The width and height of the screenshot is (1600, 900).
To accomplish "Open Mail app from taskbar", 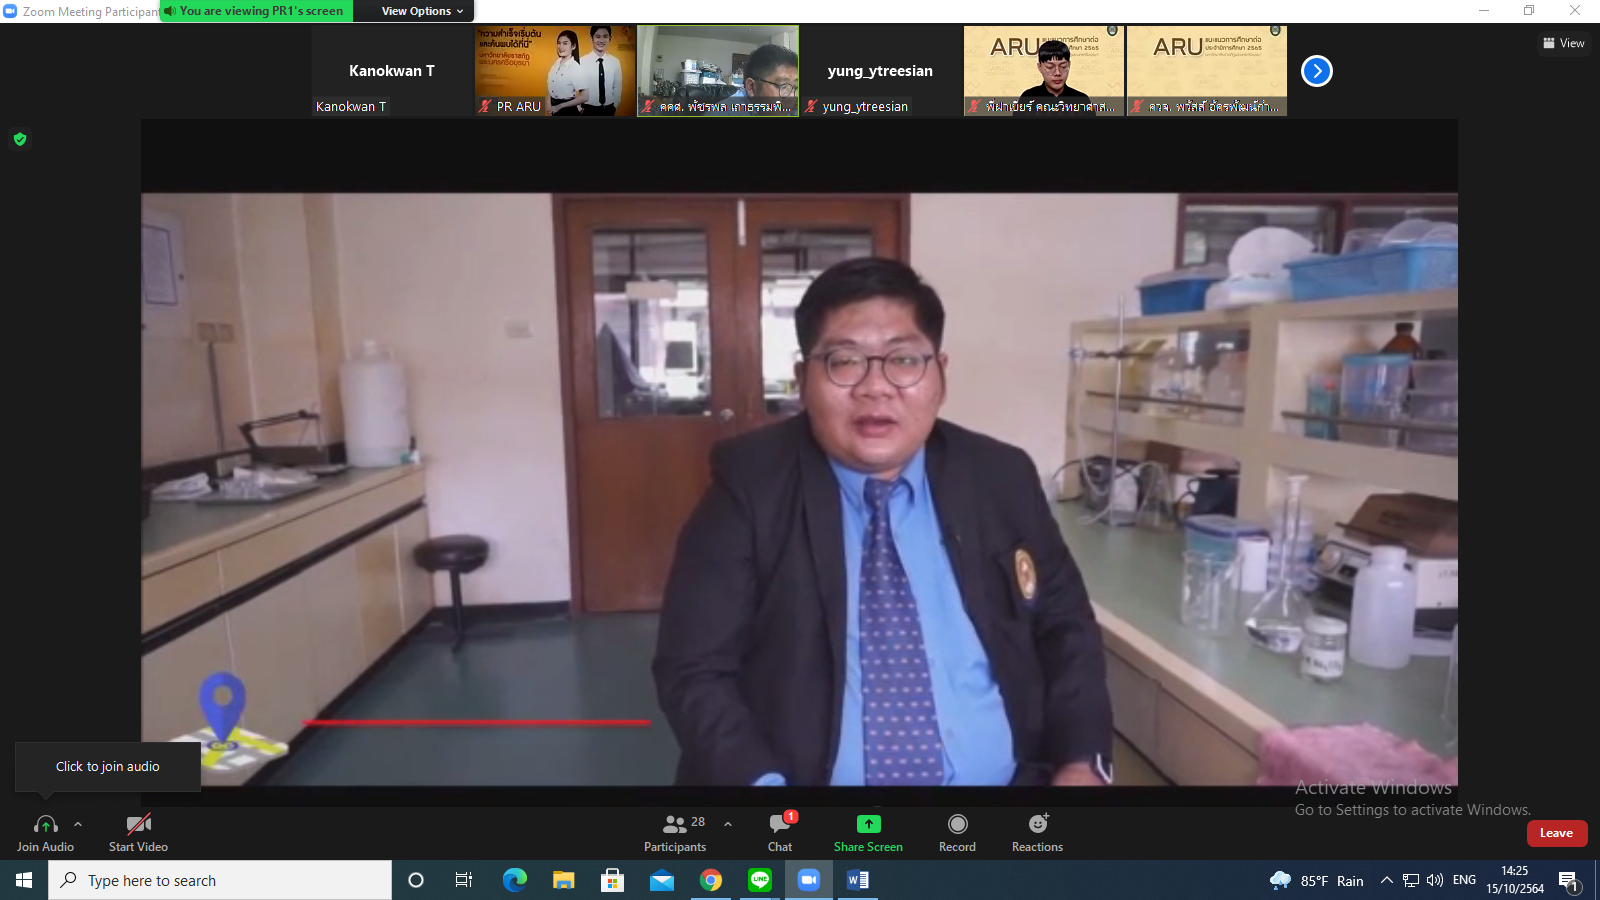I will 661,880.
